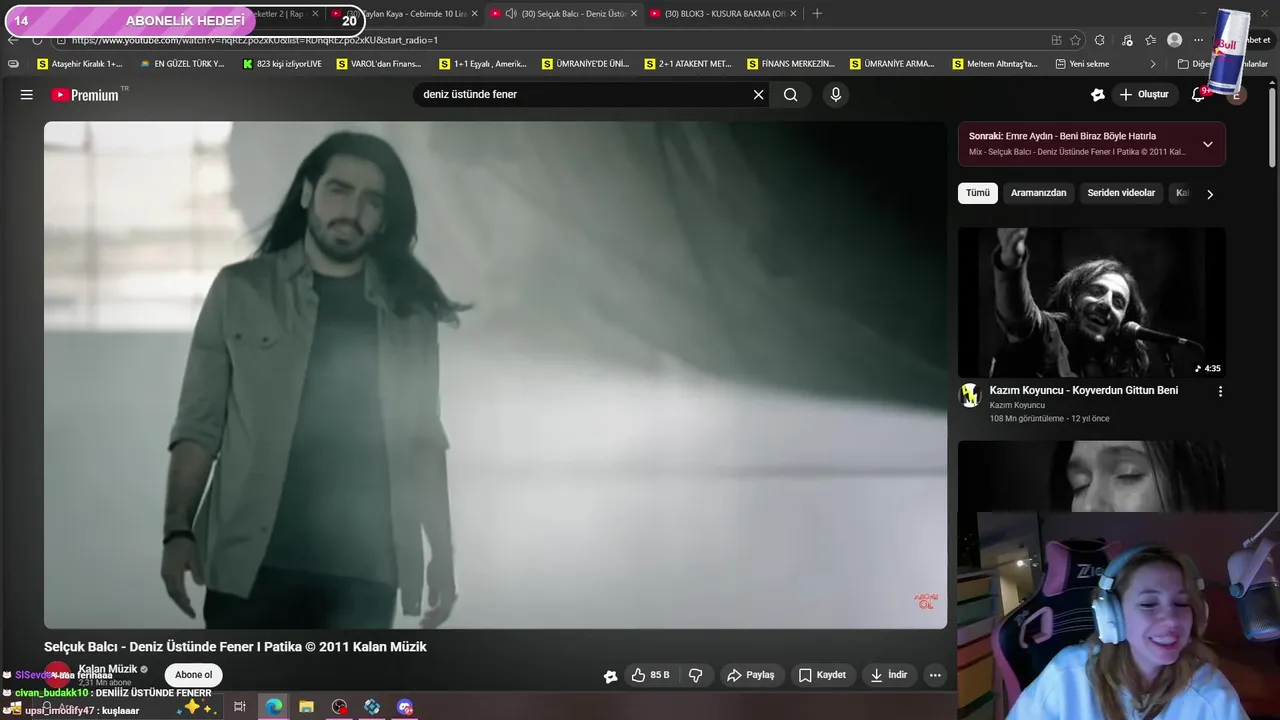Open ÜMRANİYE ARMA... bookmark
This screenshot has width=1280, height=720.
click(x=893, y=64)
